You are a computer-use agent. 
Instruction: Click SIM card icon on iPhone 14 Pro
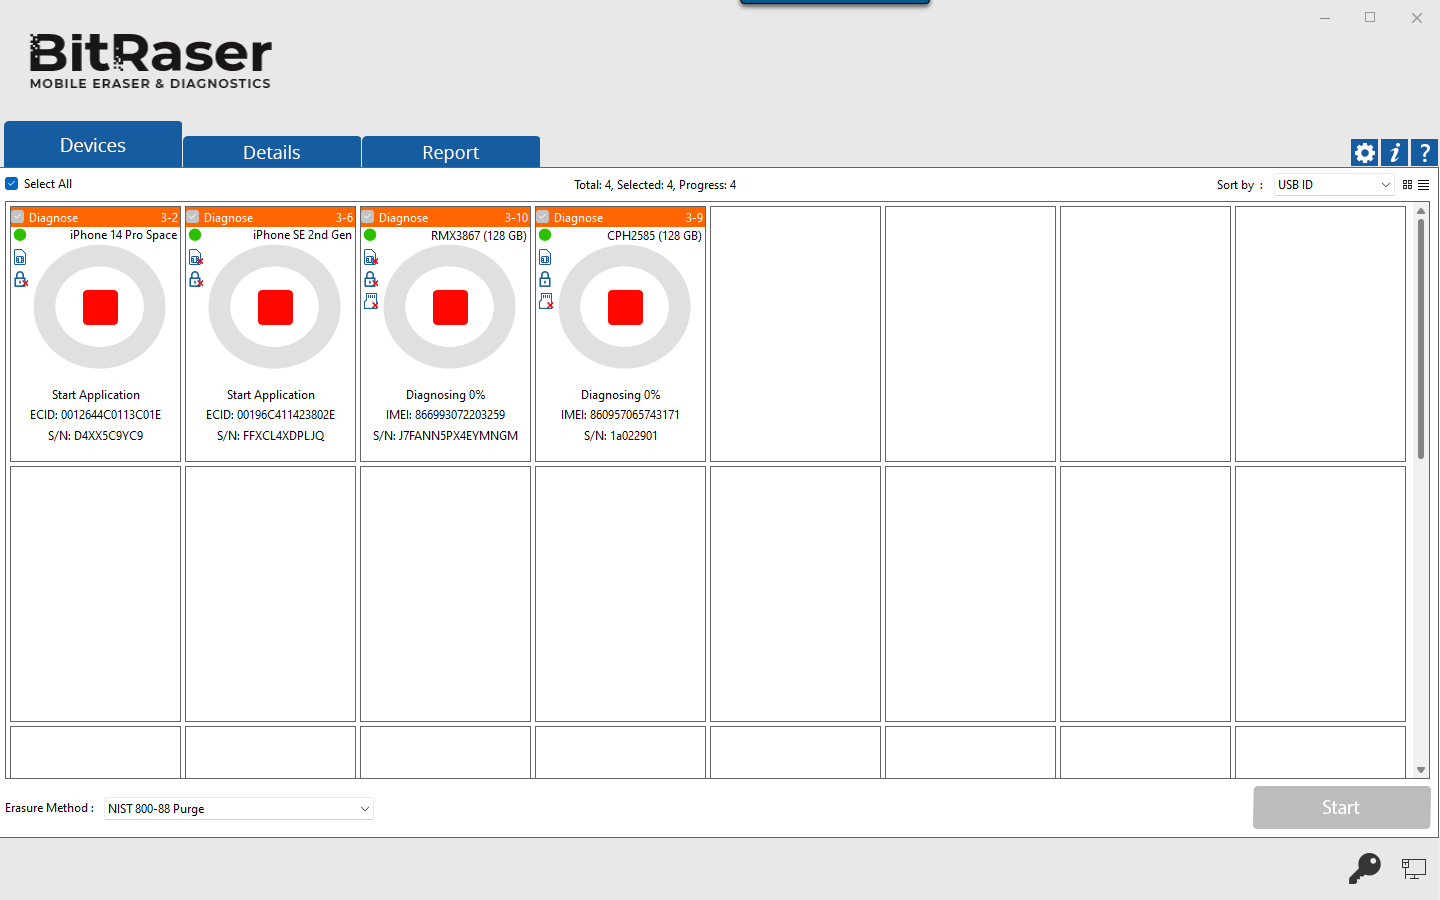click(20, 258)
